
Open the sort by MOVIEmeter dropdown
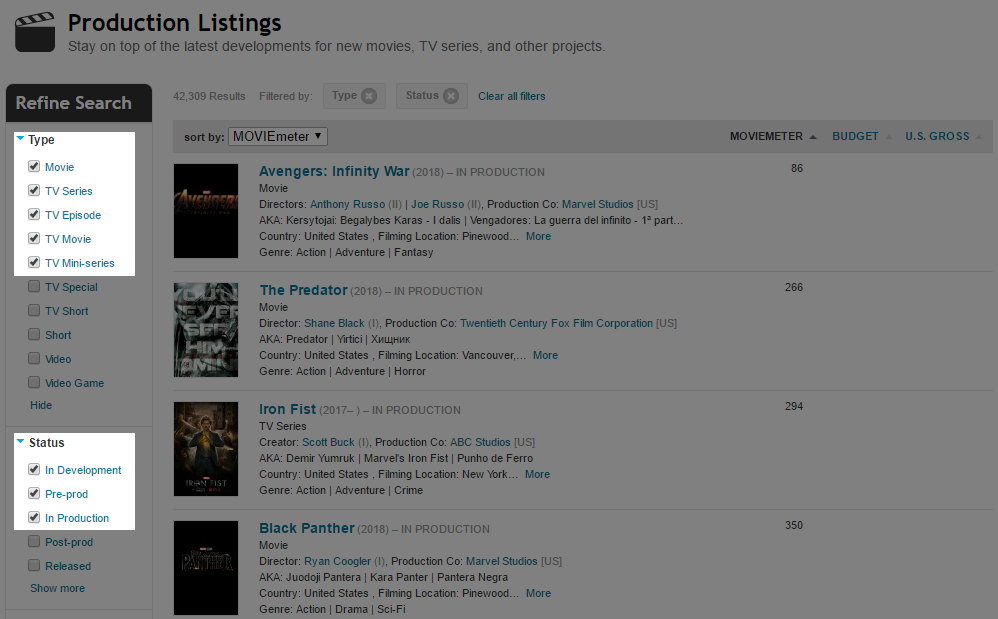[x=277, y=136]
